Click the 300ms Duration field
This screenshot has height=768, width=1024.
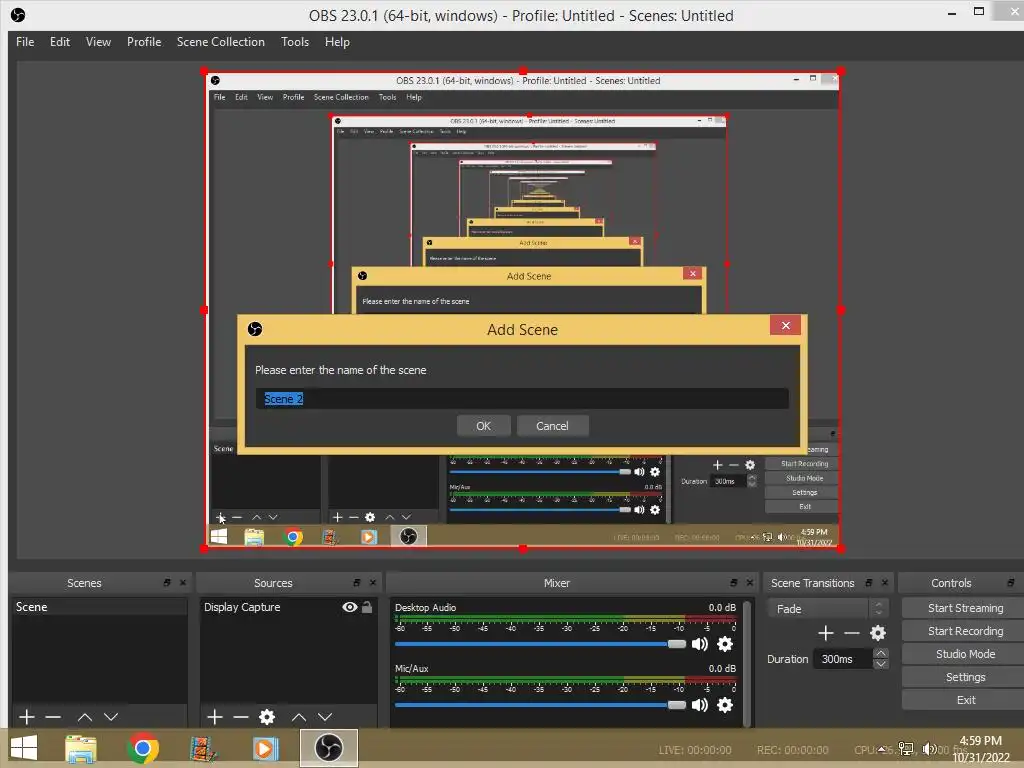click(842, 659)
